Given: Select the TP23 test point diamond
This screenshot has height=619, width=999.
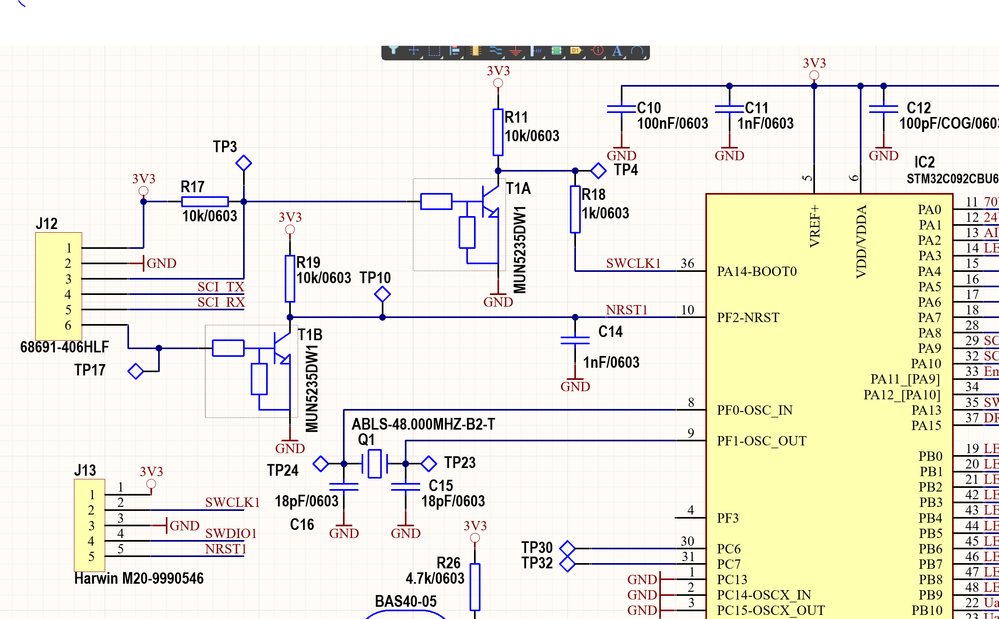Looking at the screenshot, I should point(429,464).
